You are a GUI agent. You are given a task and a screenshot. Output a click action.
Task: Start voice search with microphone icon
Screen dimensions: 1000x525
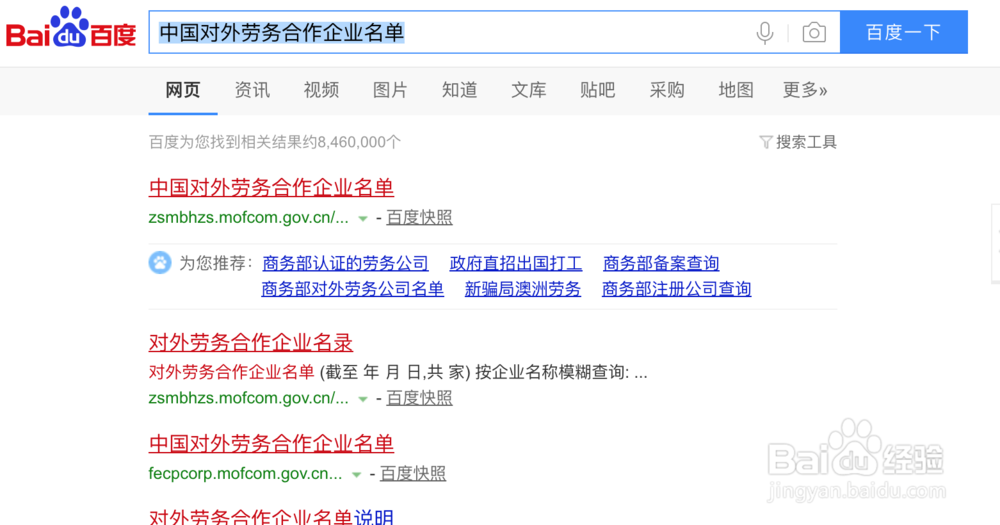point(765,33)
